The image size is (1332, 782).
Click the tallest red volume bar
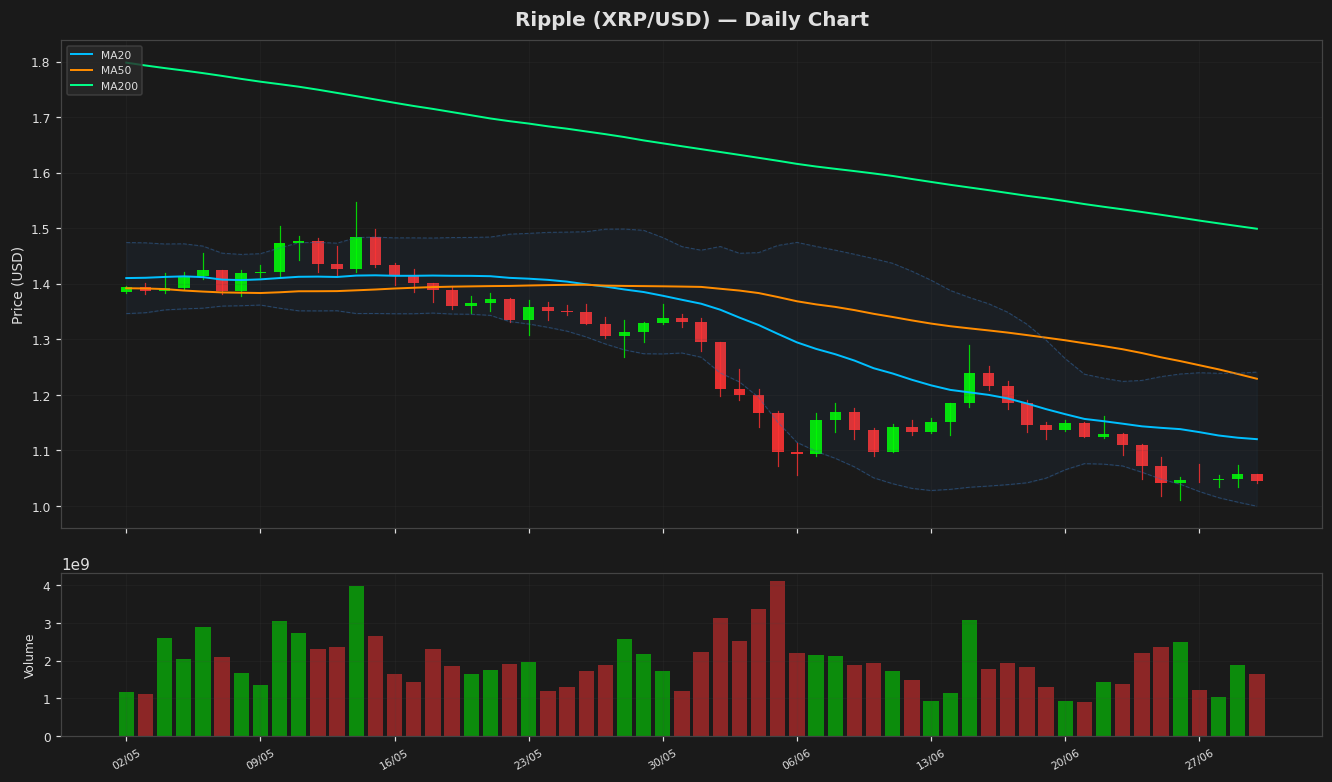pyautogui.click(x=777, y=659)
